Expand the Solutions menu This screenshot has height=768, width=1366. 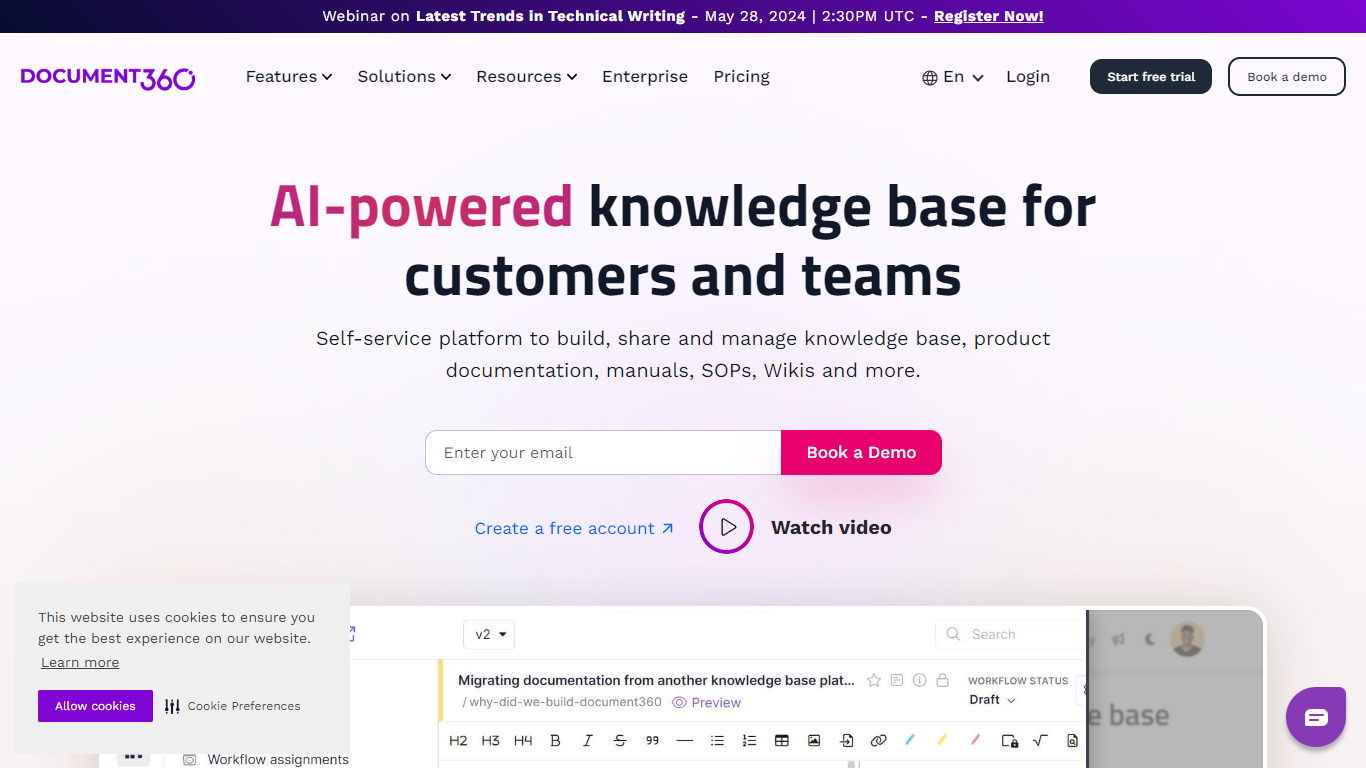[x=405, y=77]
